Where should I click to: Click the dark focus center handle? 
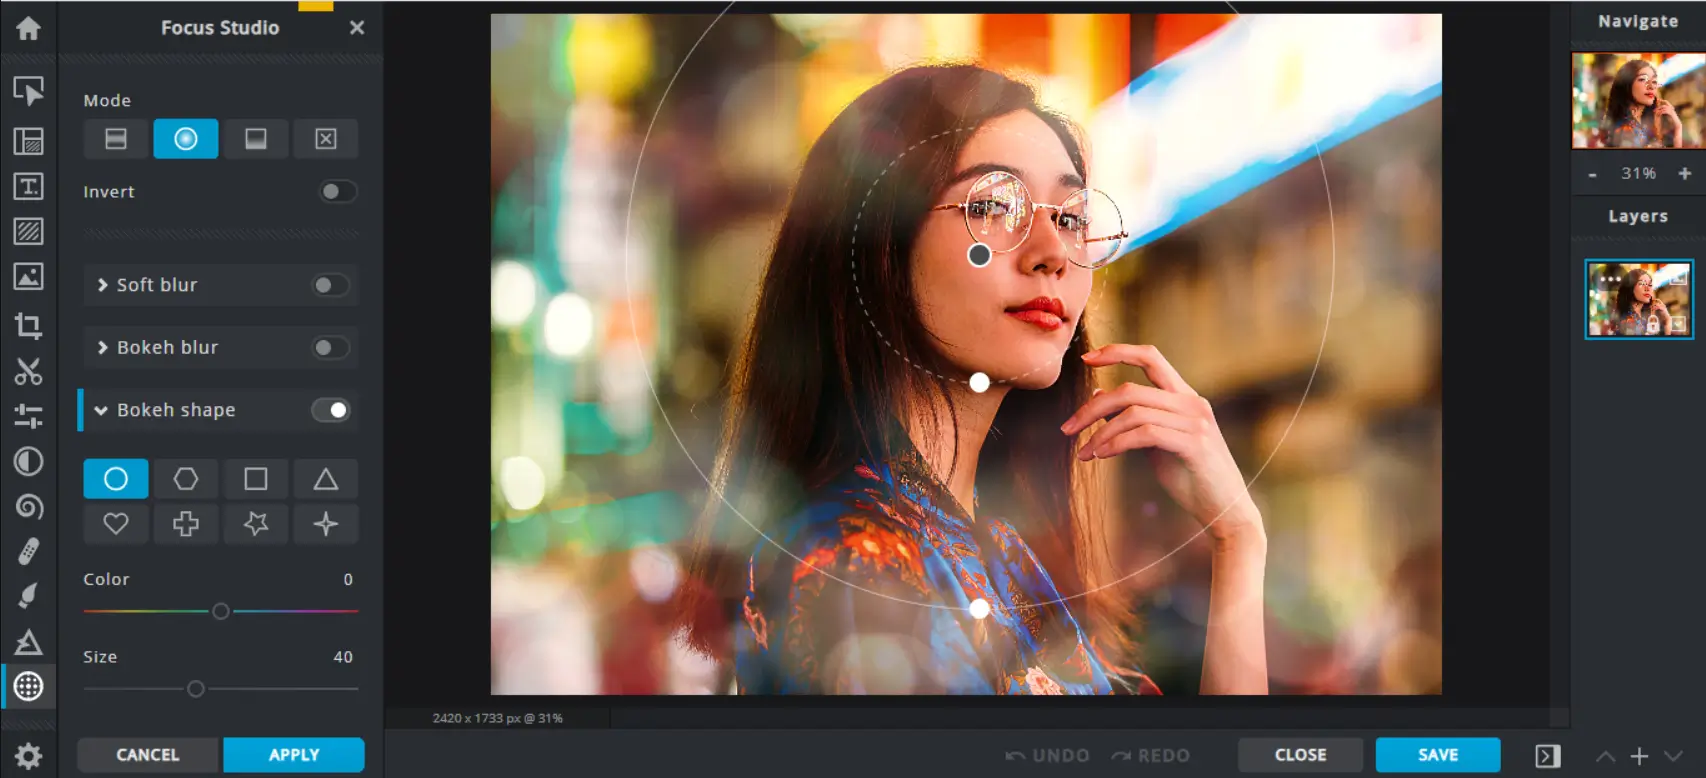click(x=980, y=255)
